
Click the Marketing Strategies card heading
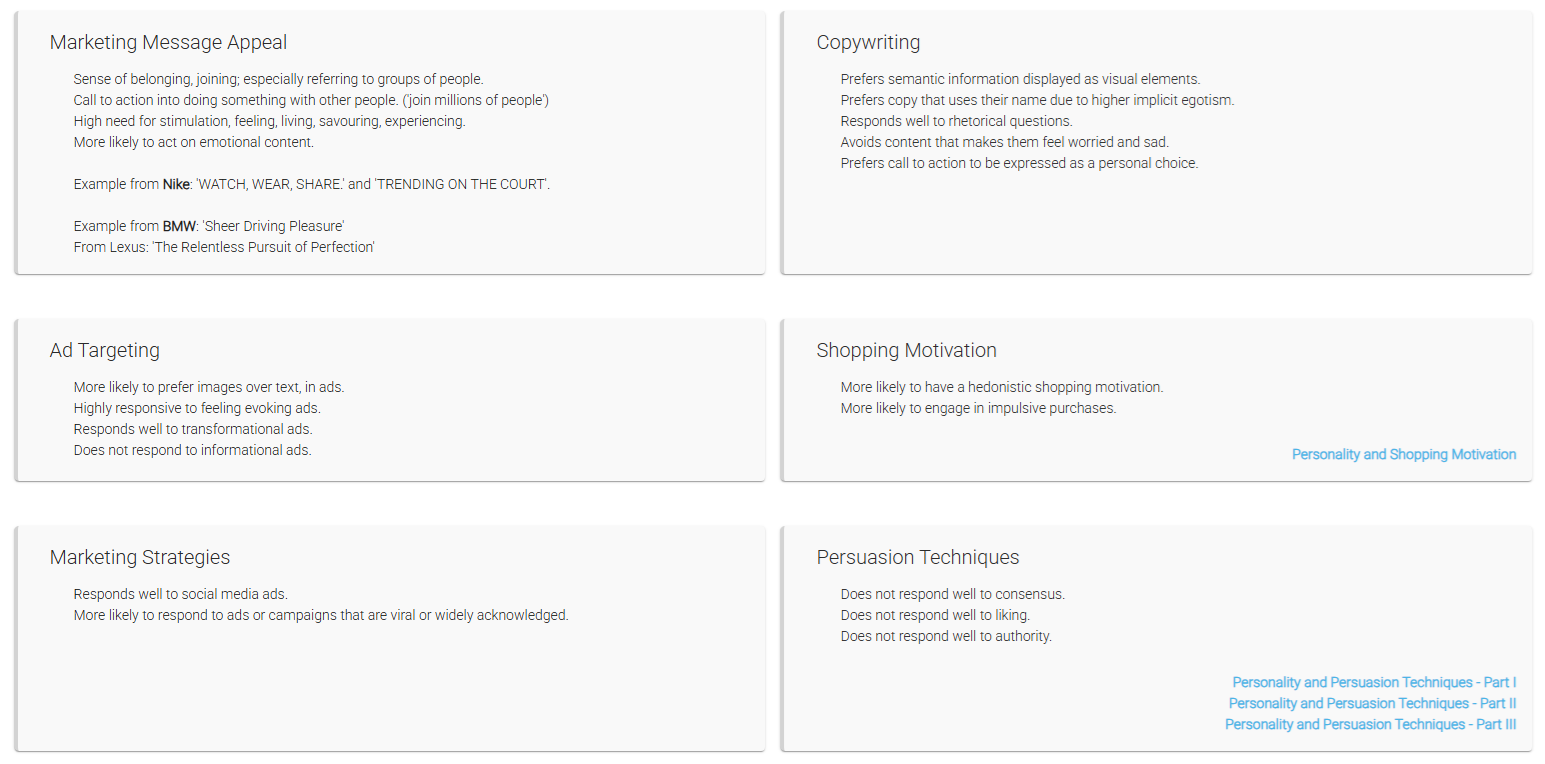[x=140, y=557]
